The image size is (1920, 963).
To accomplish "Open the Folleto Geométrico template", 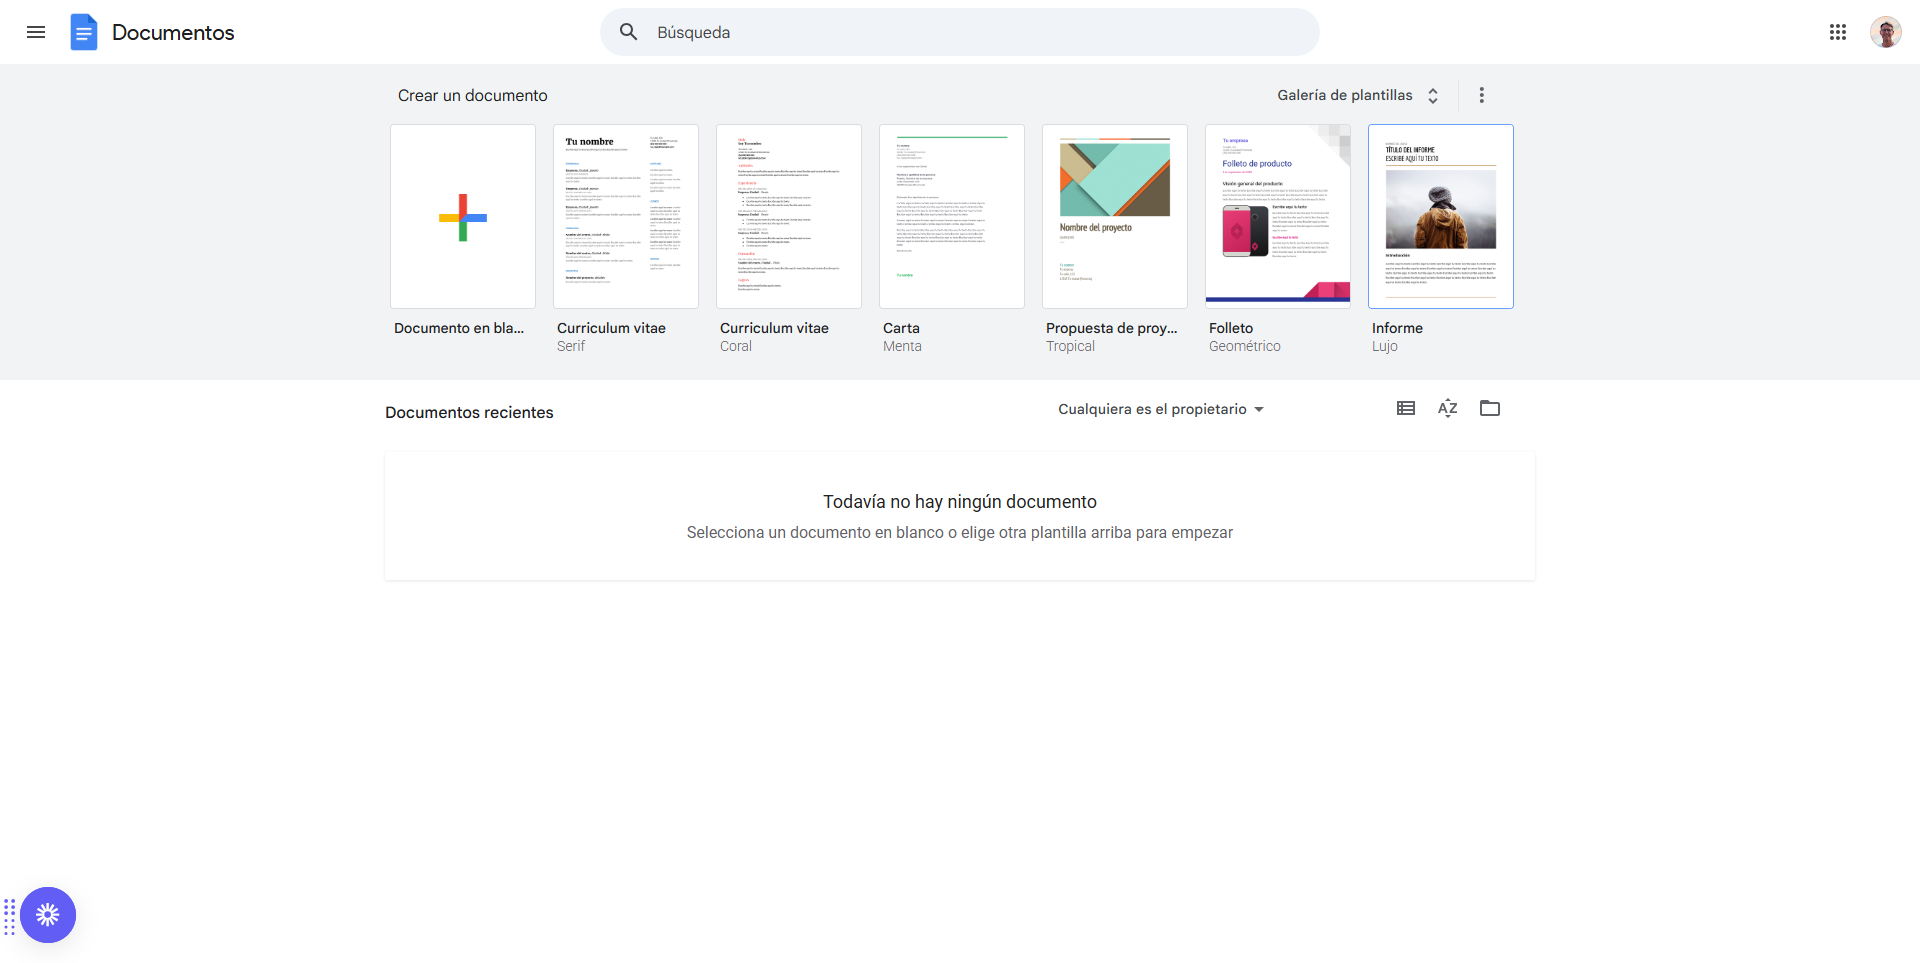I will pyautogui.click(x=1277, y=216).
